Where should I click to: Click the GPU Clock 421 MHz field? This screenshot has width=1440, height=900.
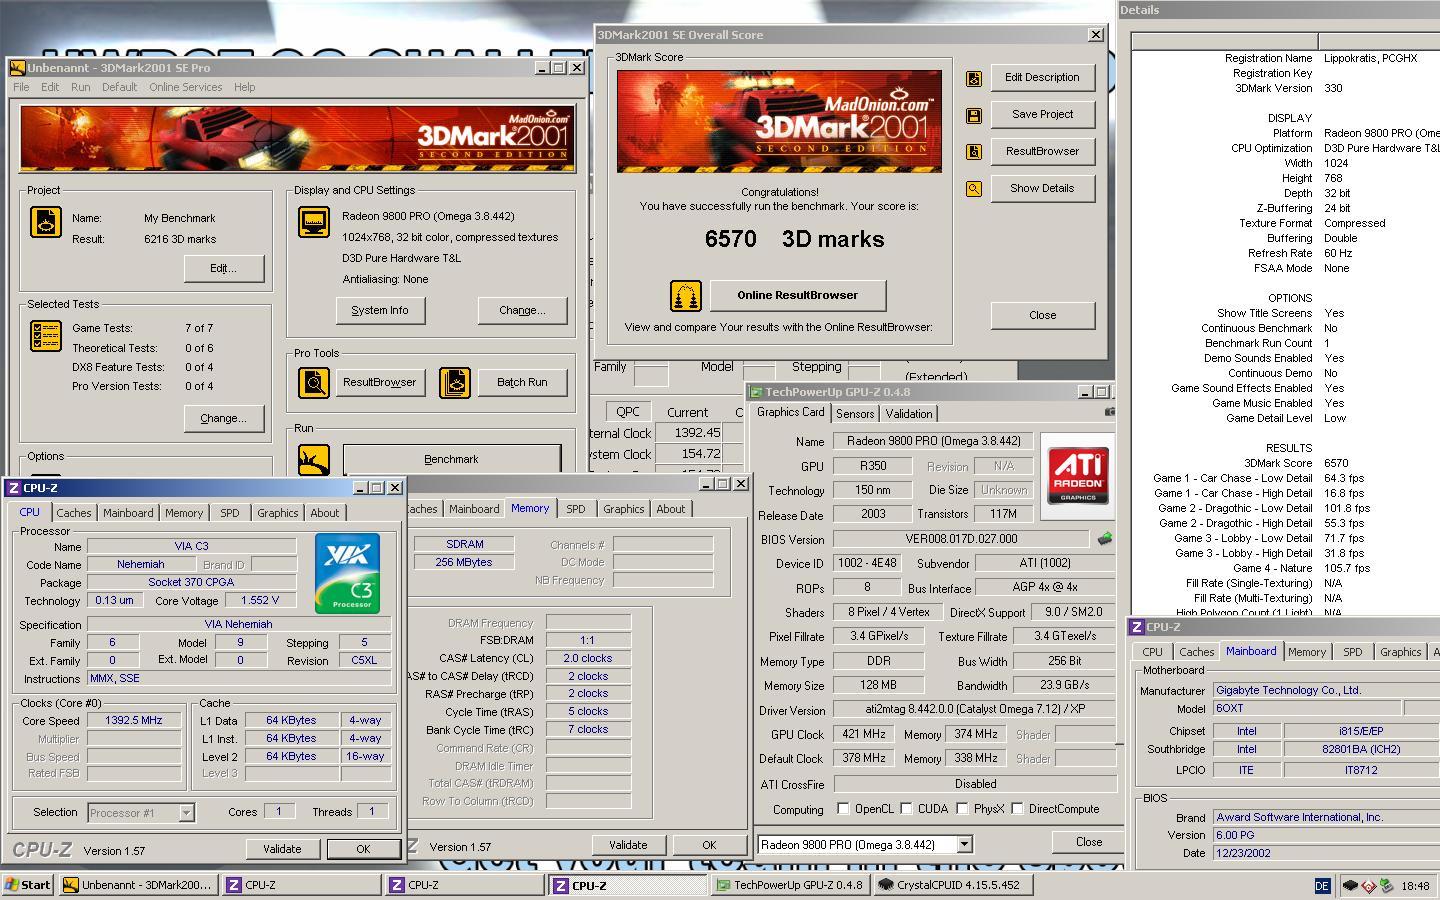click(x=863, y=734)
